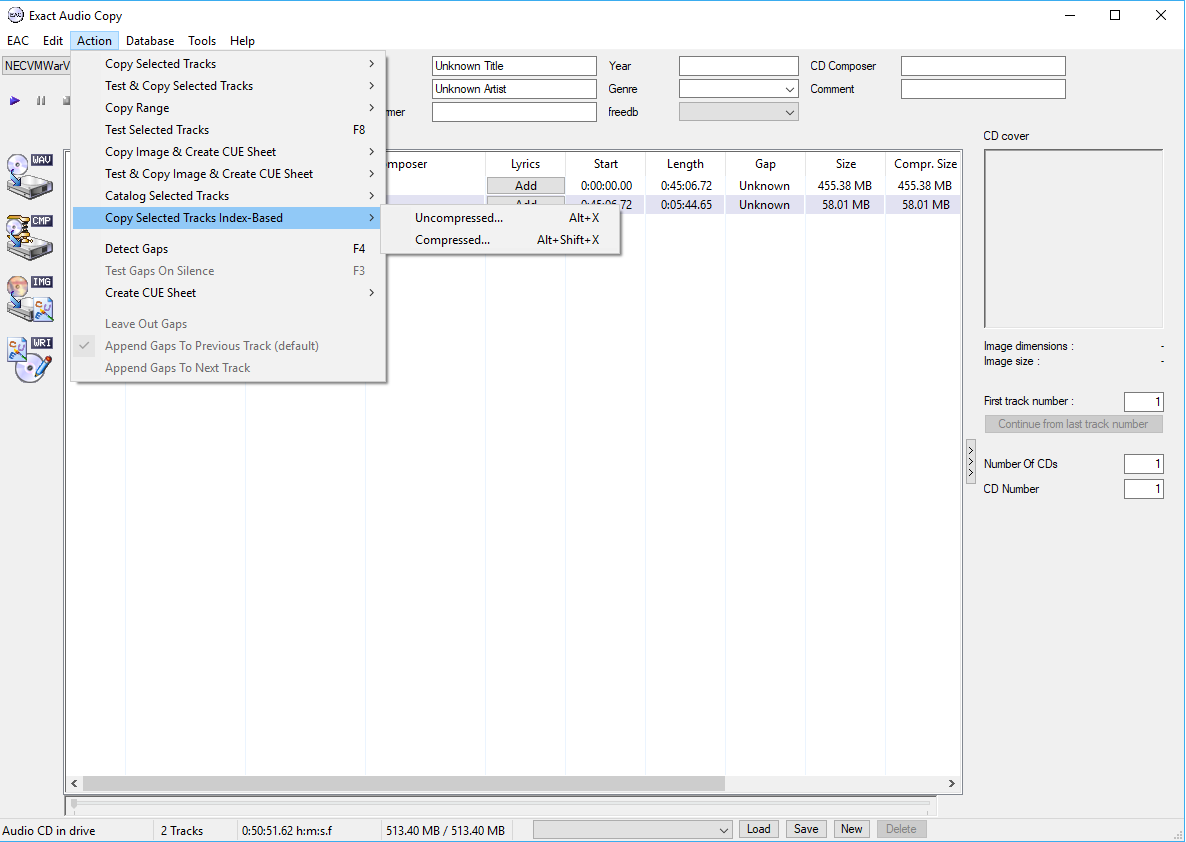1186x842 pixels.
Task: Click Test Gaps On Silence item
Action: [x=229, y=270]
